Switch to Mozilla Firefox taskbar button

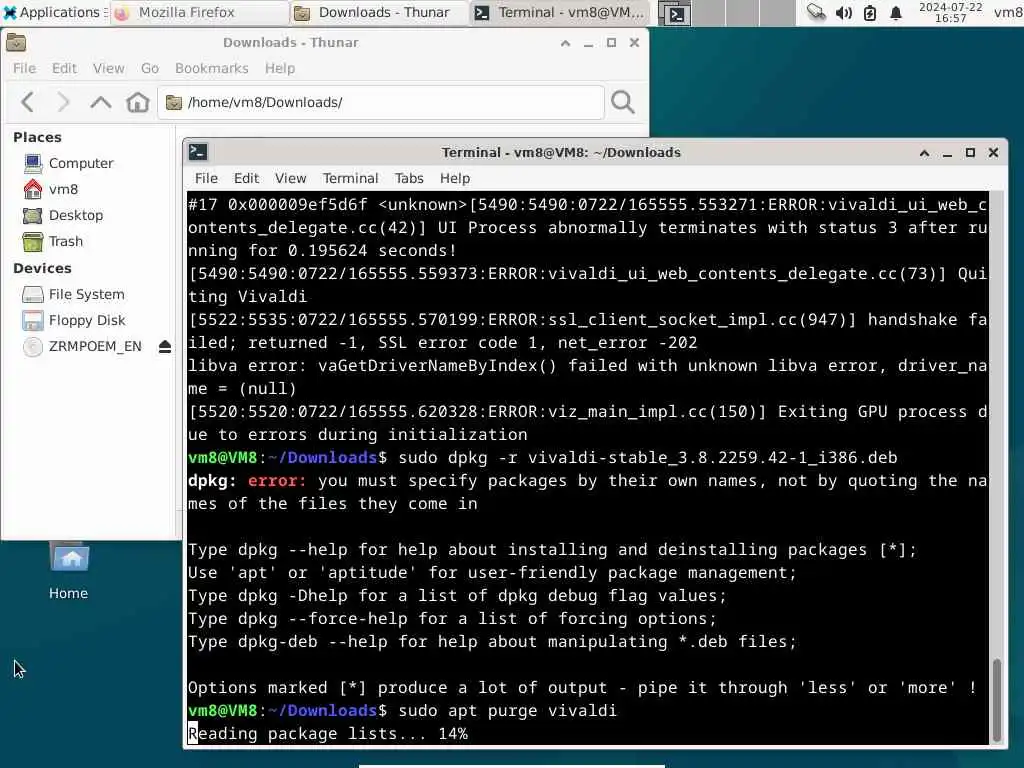tap(200, 12)
